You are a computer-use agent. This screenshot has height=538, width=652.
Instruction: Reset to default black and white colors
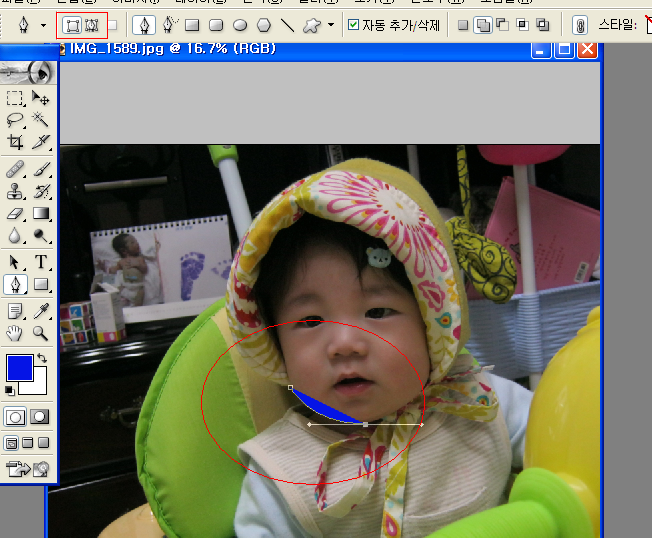tap(10, 390)
